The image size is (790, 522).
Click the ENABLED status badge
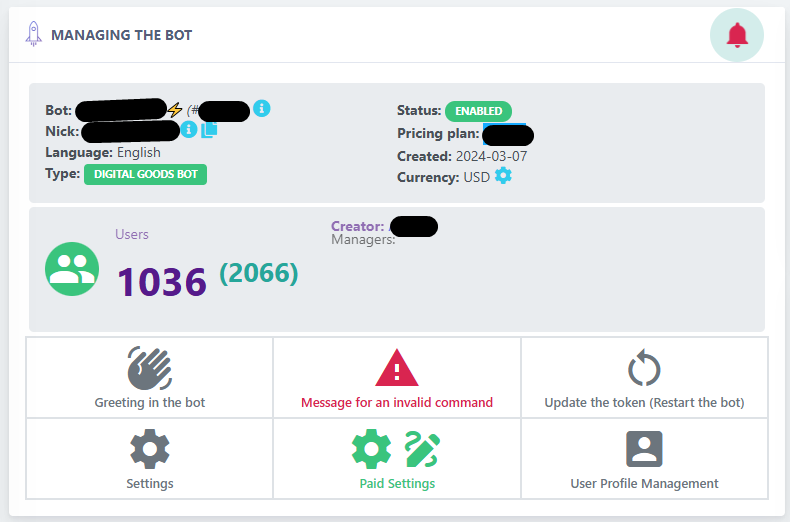(x=478, y=111)
